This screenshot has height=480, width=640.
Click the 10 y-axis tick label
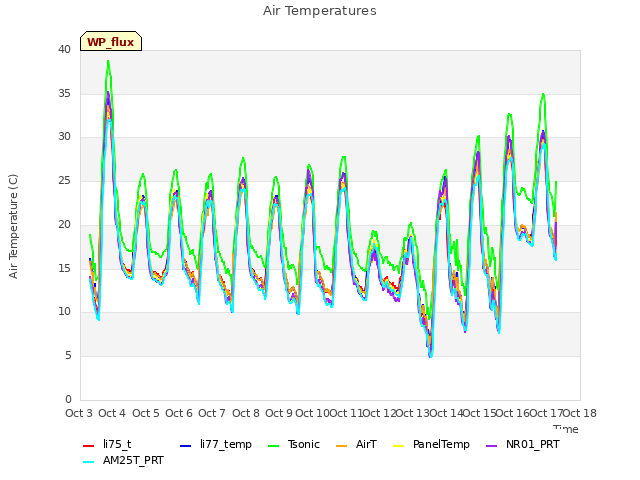64,312
